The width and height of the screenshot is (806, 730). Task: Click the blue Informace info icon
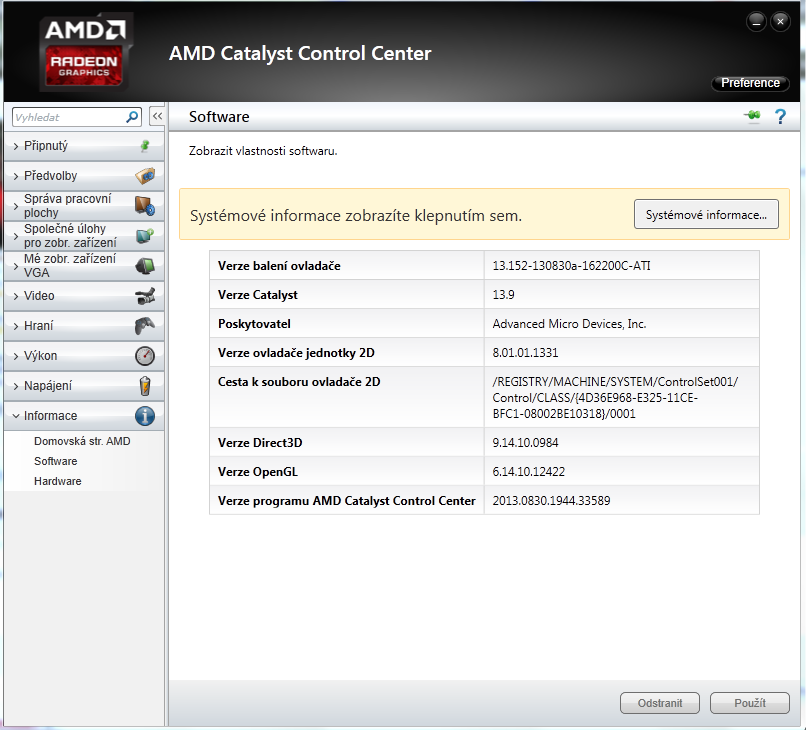click(x=145, y=415)
